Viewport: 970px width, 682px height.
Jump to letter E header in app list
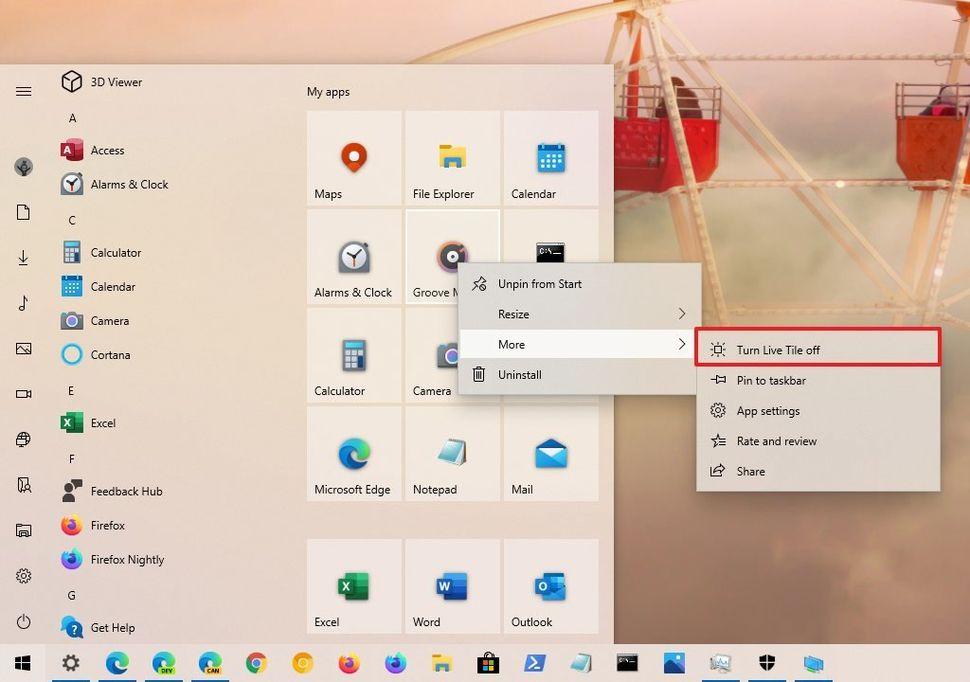pyautogui.click(x=71, y=391)
